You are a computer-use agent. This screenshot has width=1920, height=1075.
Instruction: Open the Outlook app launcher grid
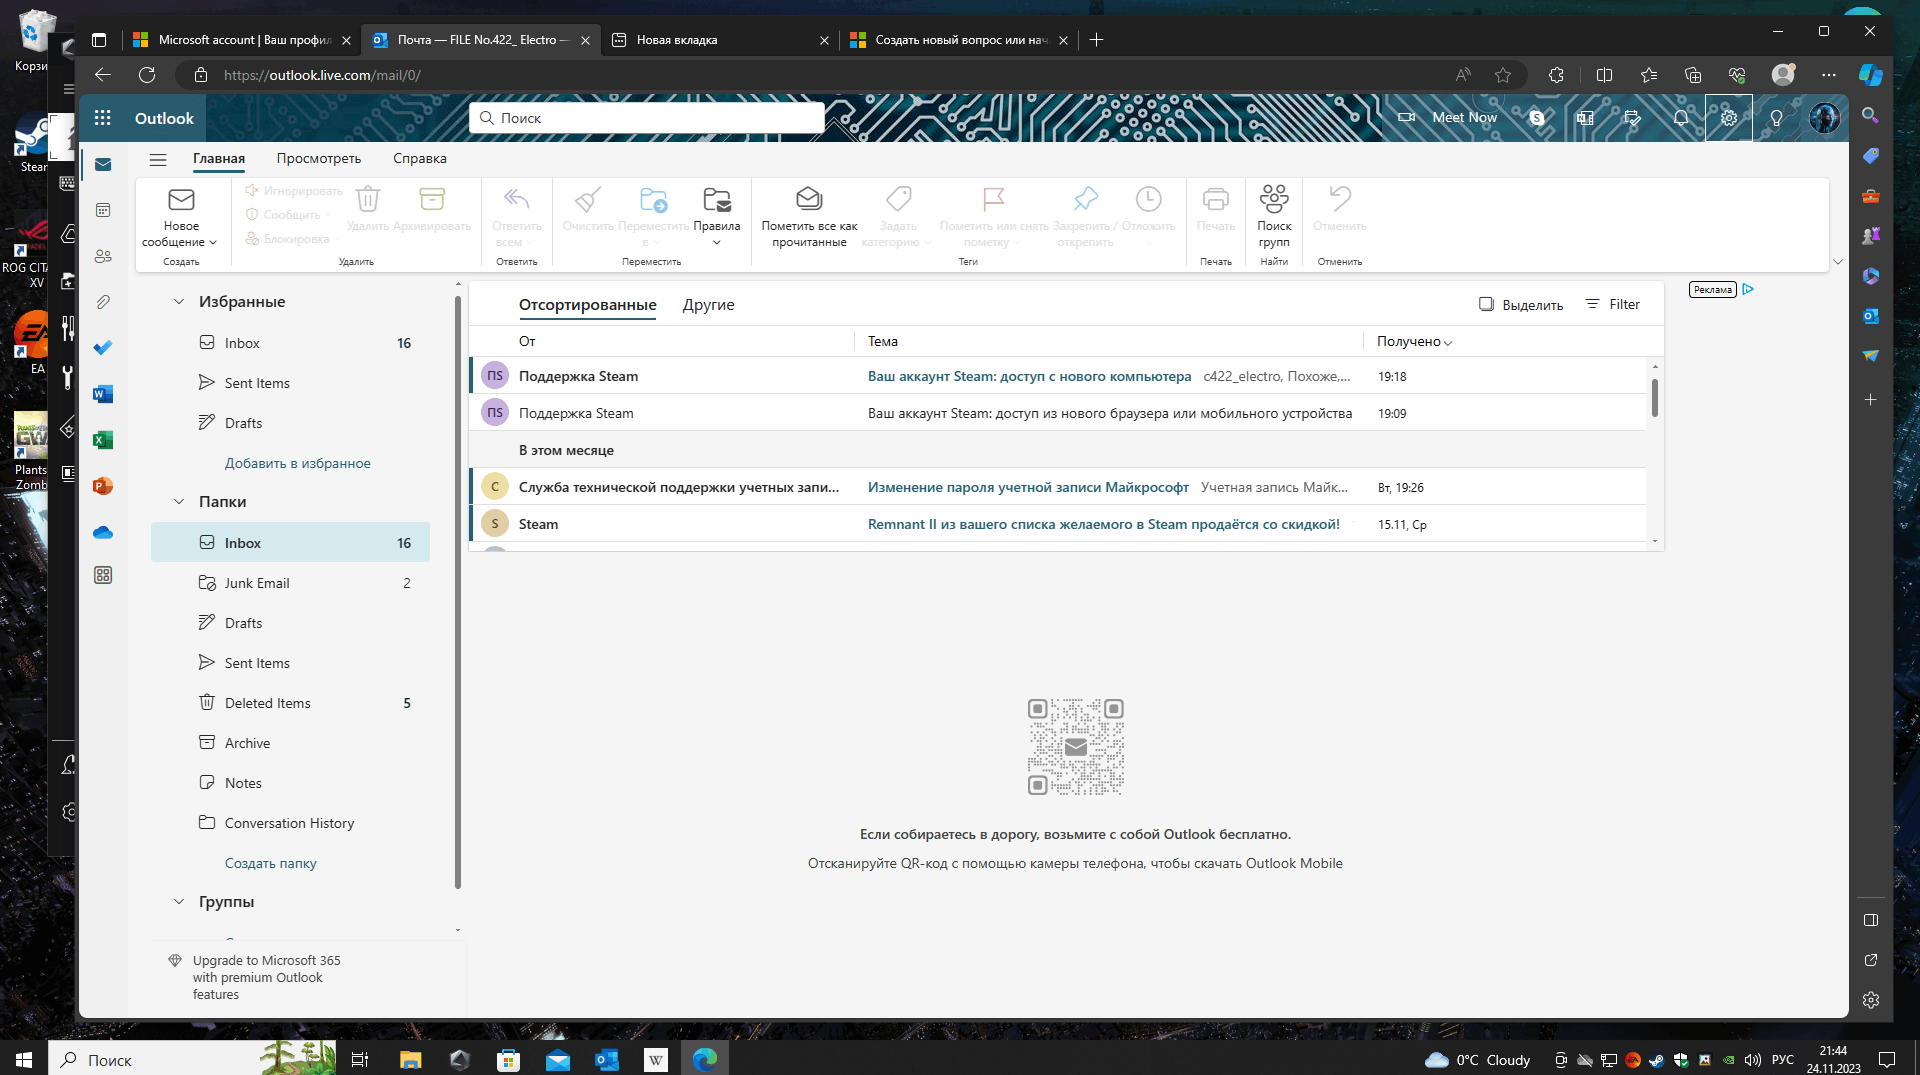tap(102, 118)
